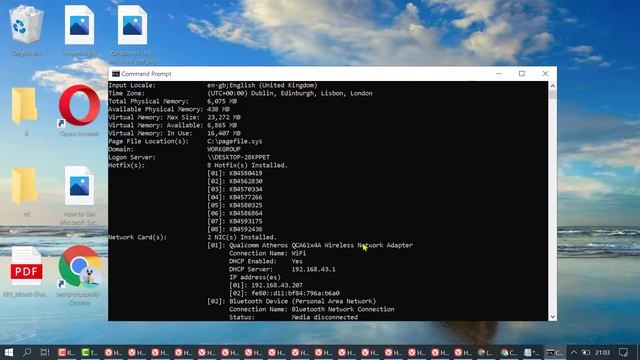Click the 2 NIC(s) Installed text
Image resolution: width=640 pixels, height=360 pixels.
242,237
